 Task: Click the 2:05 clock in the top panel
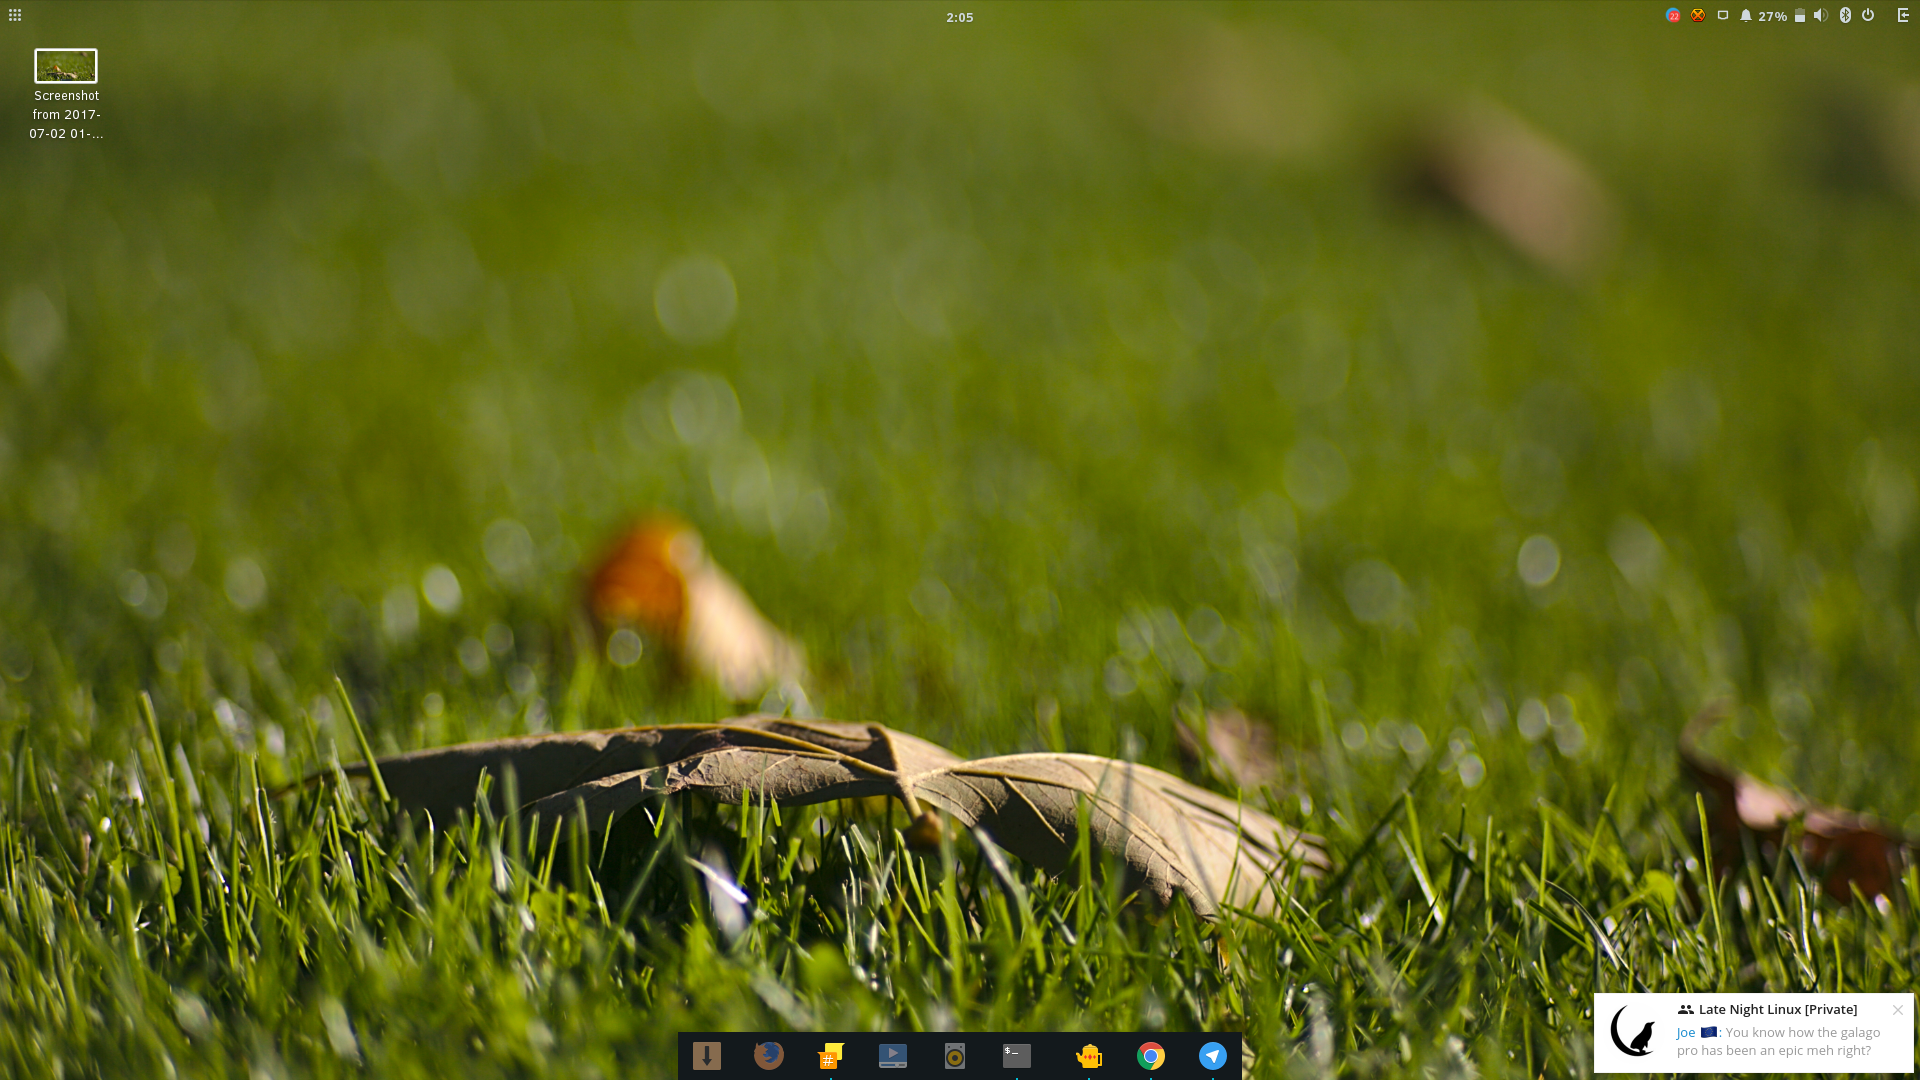(959, 17)
